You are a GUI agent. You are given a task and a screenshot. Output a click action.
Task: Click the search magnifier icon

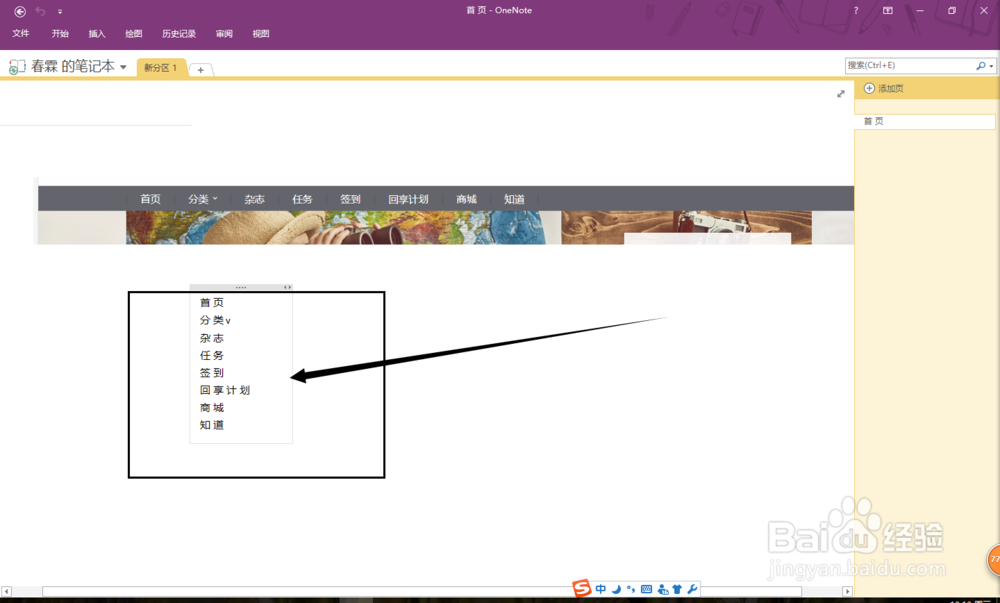tap(981, 65)
